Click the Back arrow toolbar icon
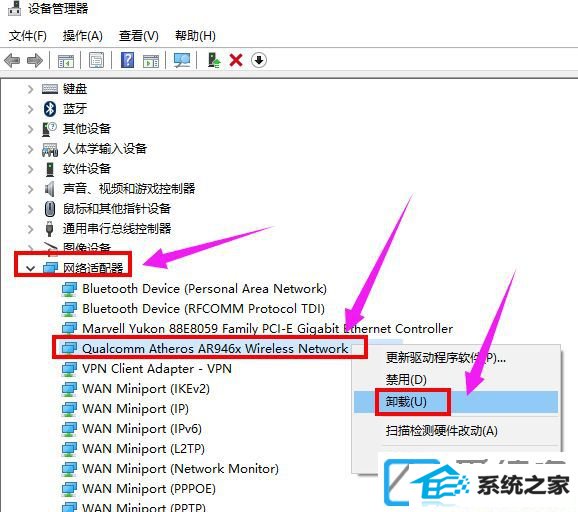Image resolution: width=578 pixels, height=512 pixels. (13, 60)
